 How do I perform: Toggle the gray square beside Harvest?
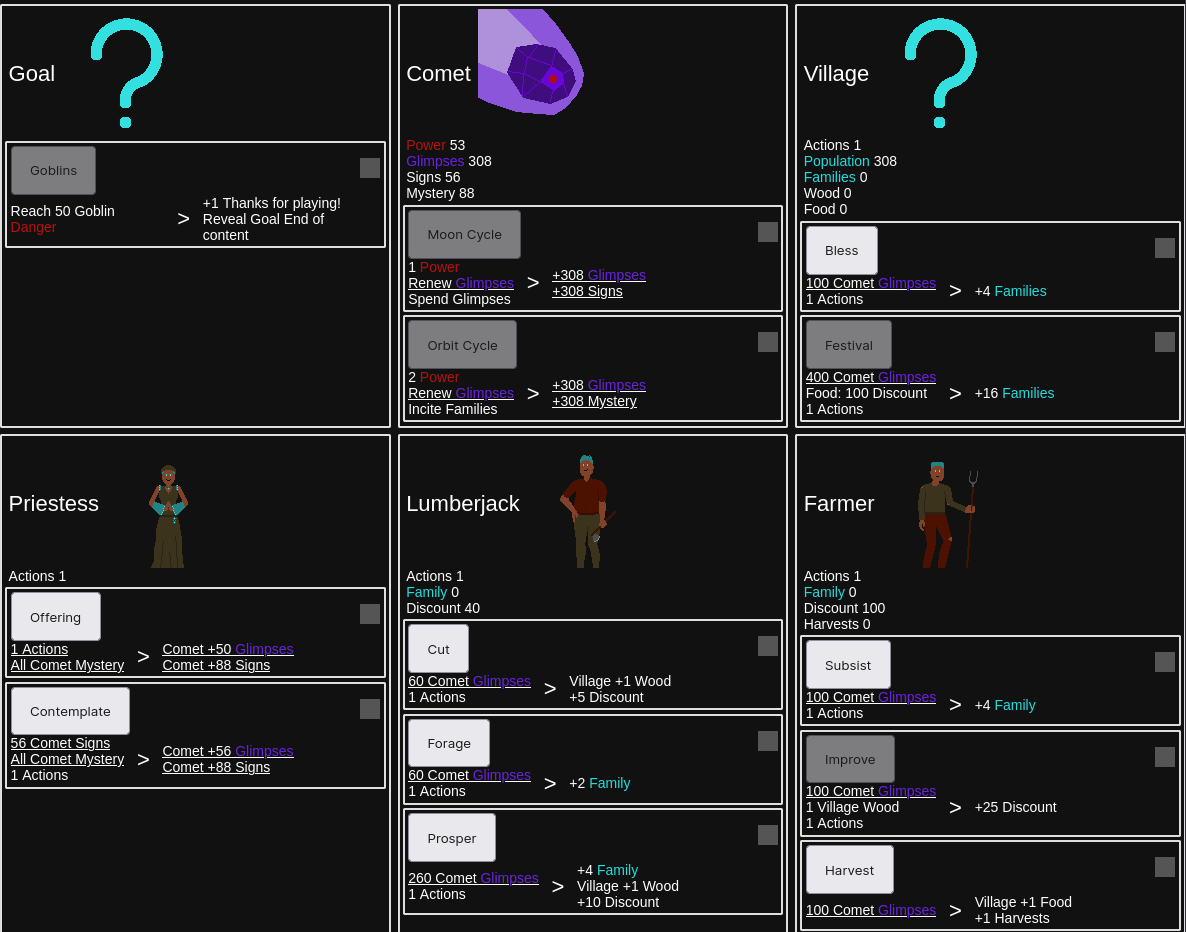click(x=1165, y=867)
